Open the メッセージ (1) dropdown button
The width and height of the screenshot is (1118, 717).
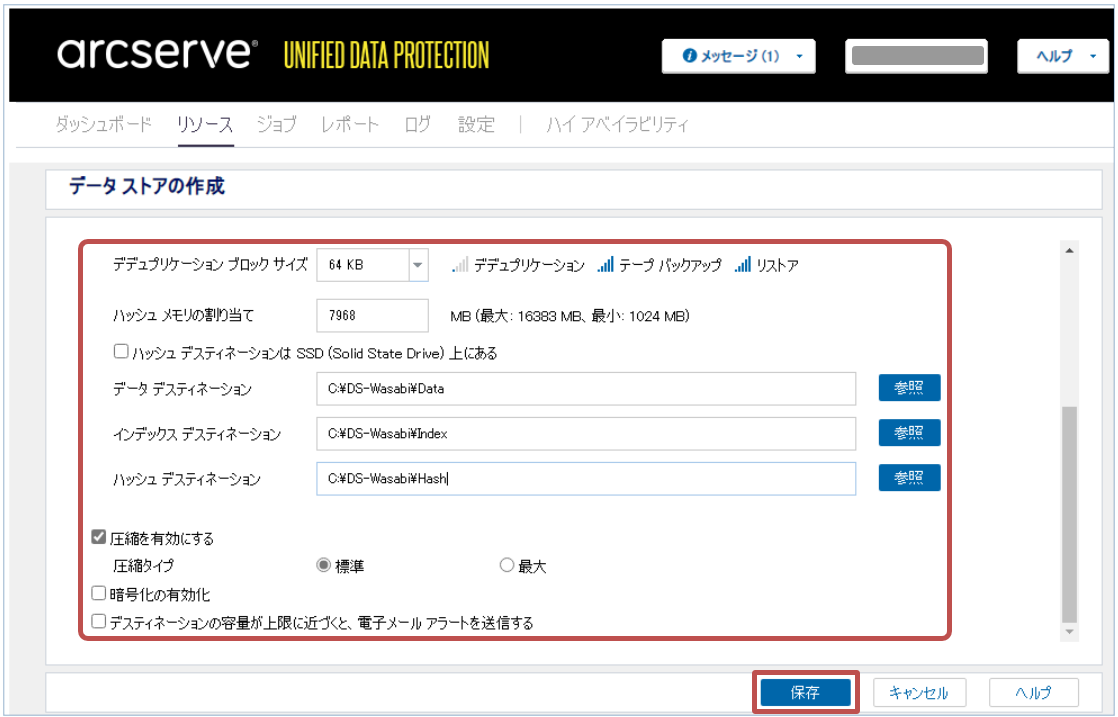point(738,56)
